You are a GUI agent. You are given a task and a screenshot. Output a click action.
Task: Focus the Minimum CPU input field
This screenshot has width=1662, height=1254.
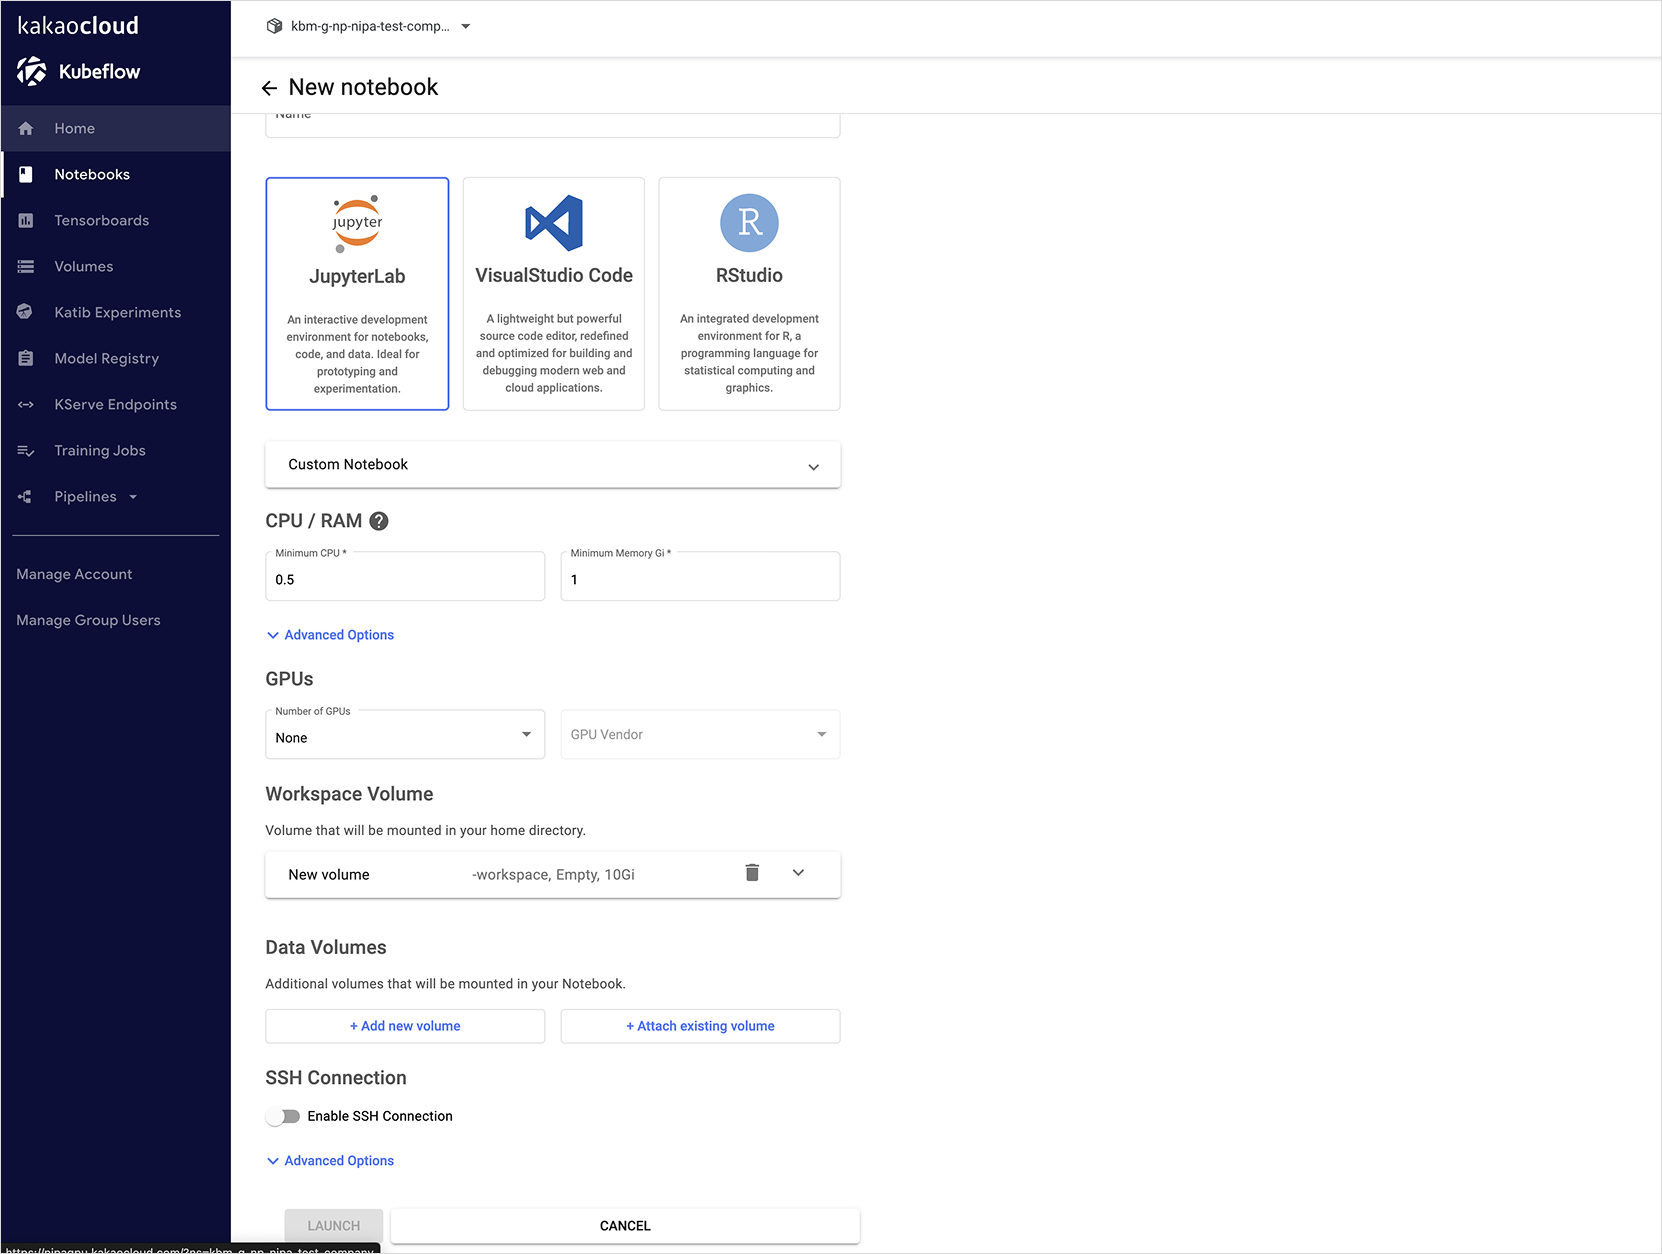pos(405,577)
